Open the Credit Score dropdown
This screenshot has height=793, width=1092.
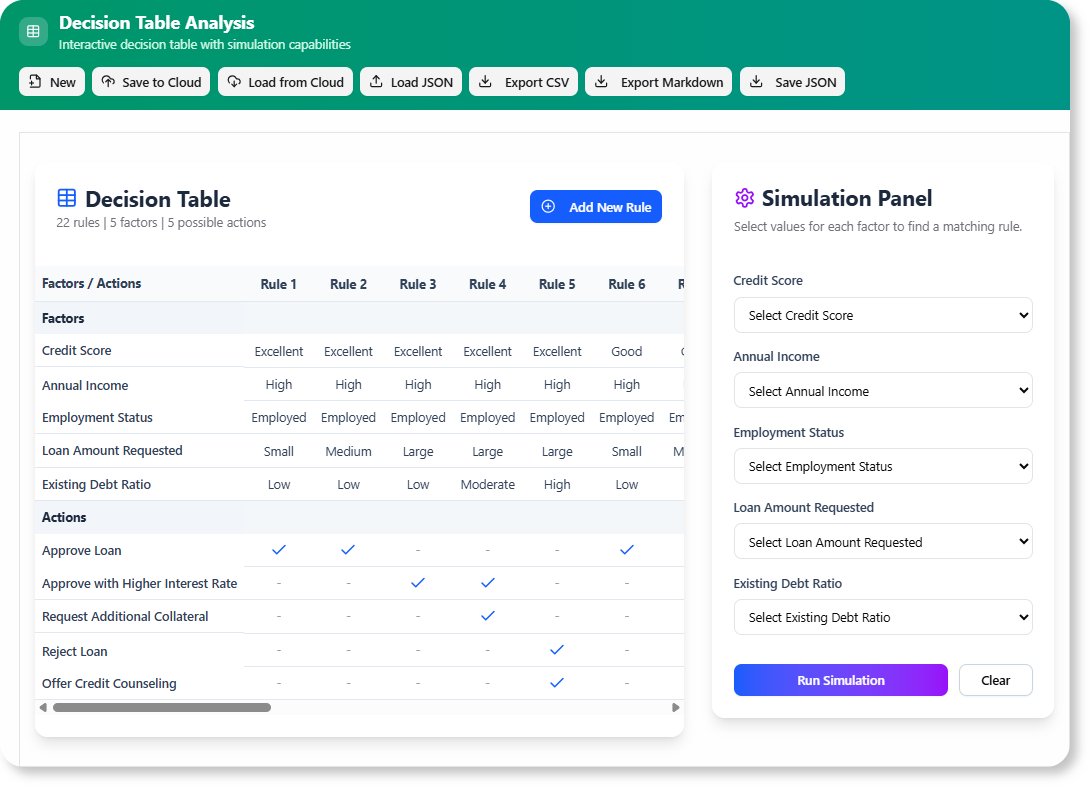click(883, 315)
